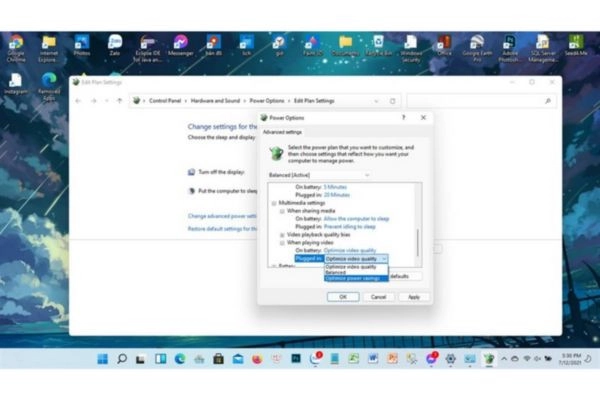Click the Refresh button beside address bar
Viewport: 600px width, 400px height.
tap(392, 101)
